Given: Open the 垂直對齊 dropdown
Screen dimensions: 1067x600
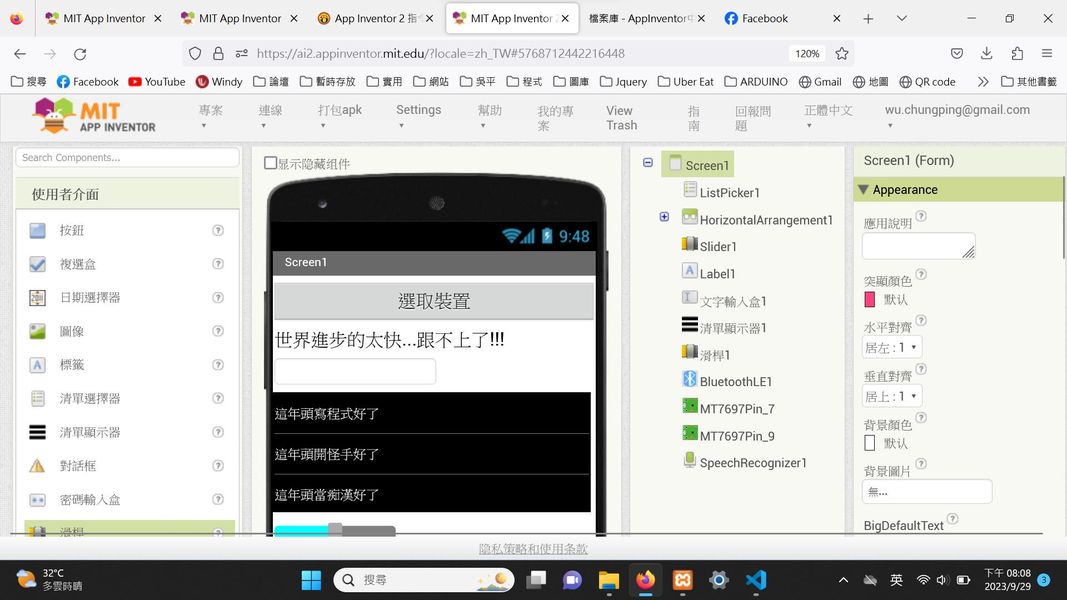Looking at the screenshot, I should 890,395.
